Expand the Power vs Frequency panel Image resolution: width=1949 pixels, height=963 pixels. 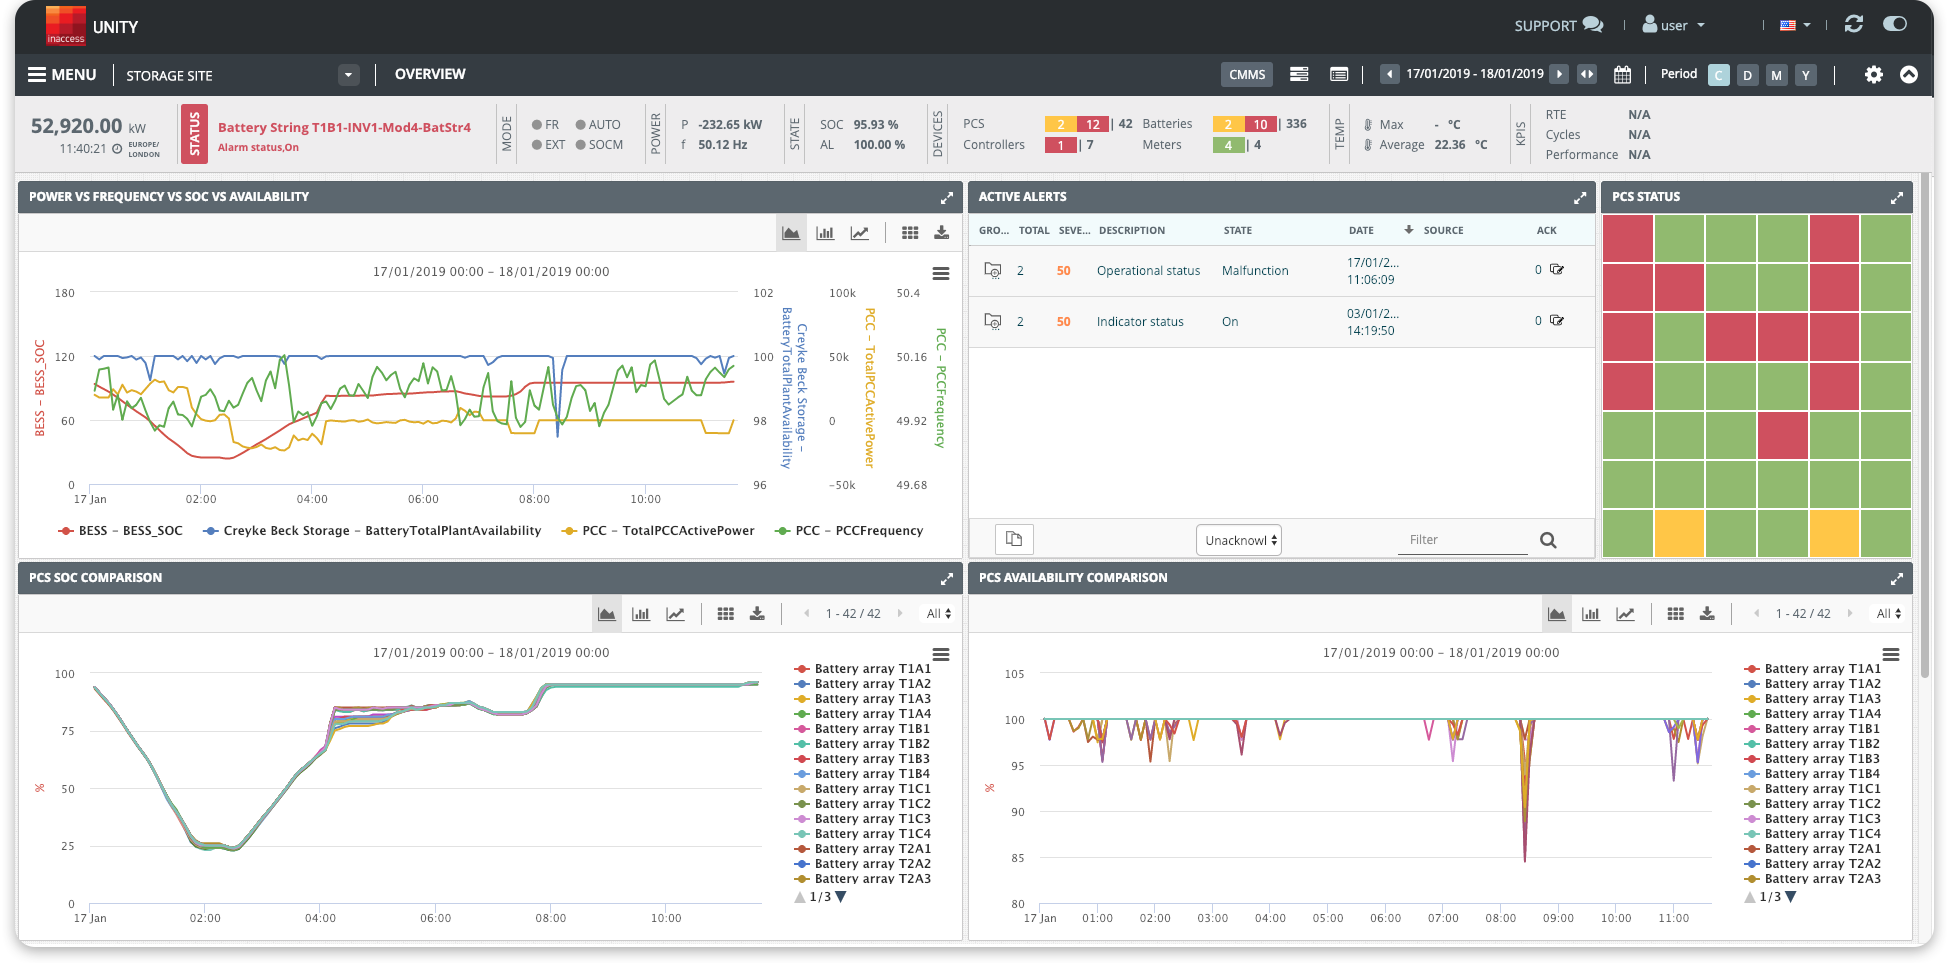pyautogui.click(x=946, y=198)
